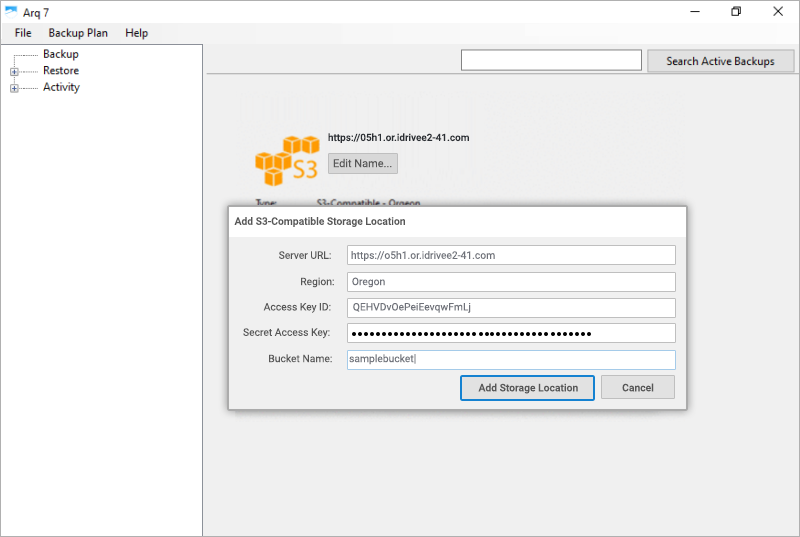The width and height of the screenshot is (800, 537).
Task: Focus the Bucket Name field
Action: click(511, 360)
